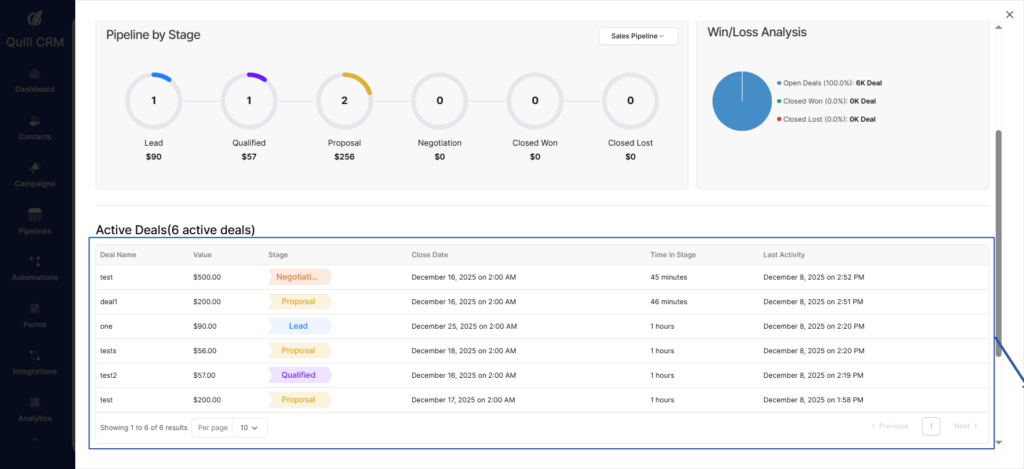Open the Analytics sidebar icon
Viewport: 1024px width, 469px height.
pos(35,402)
